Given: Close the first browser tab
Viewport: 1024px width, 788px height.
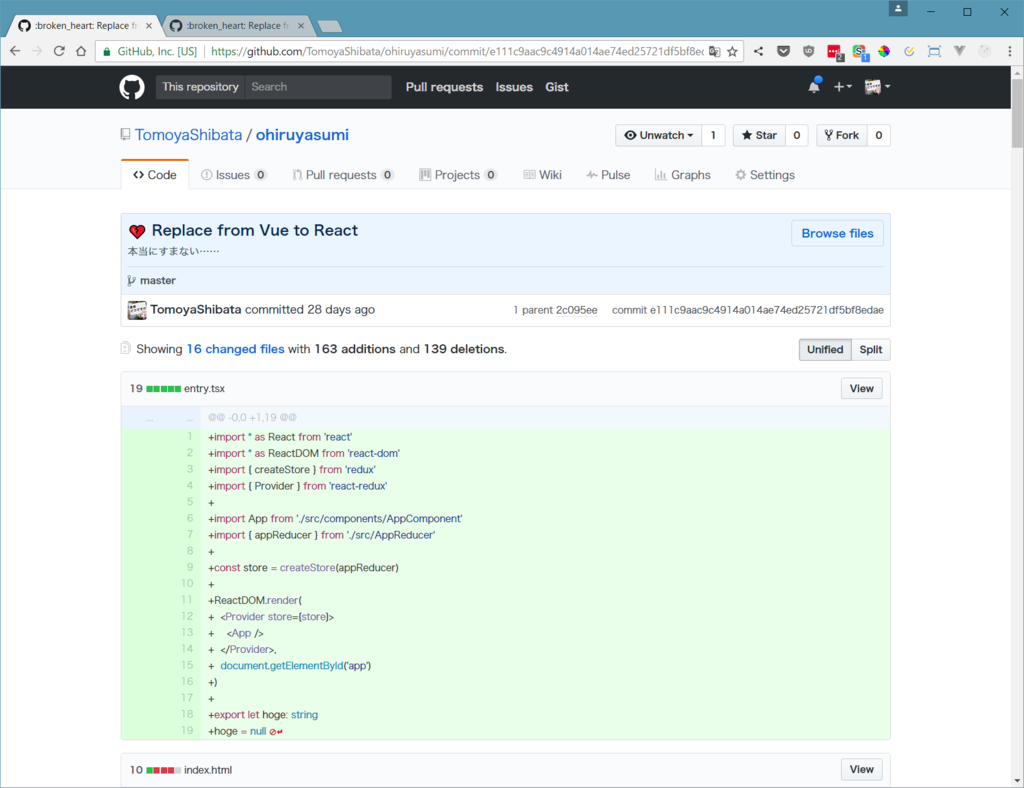Looking at the screenshot, I should (x=149, y=25).
